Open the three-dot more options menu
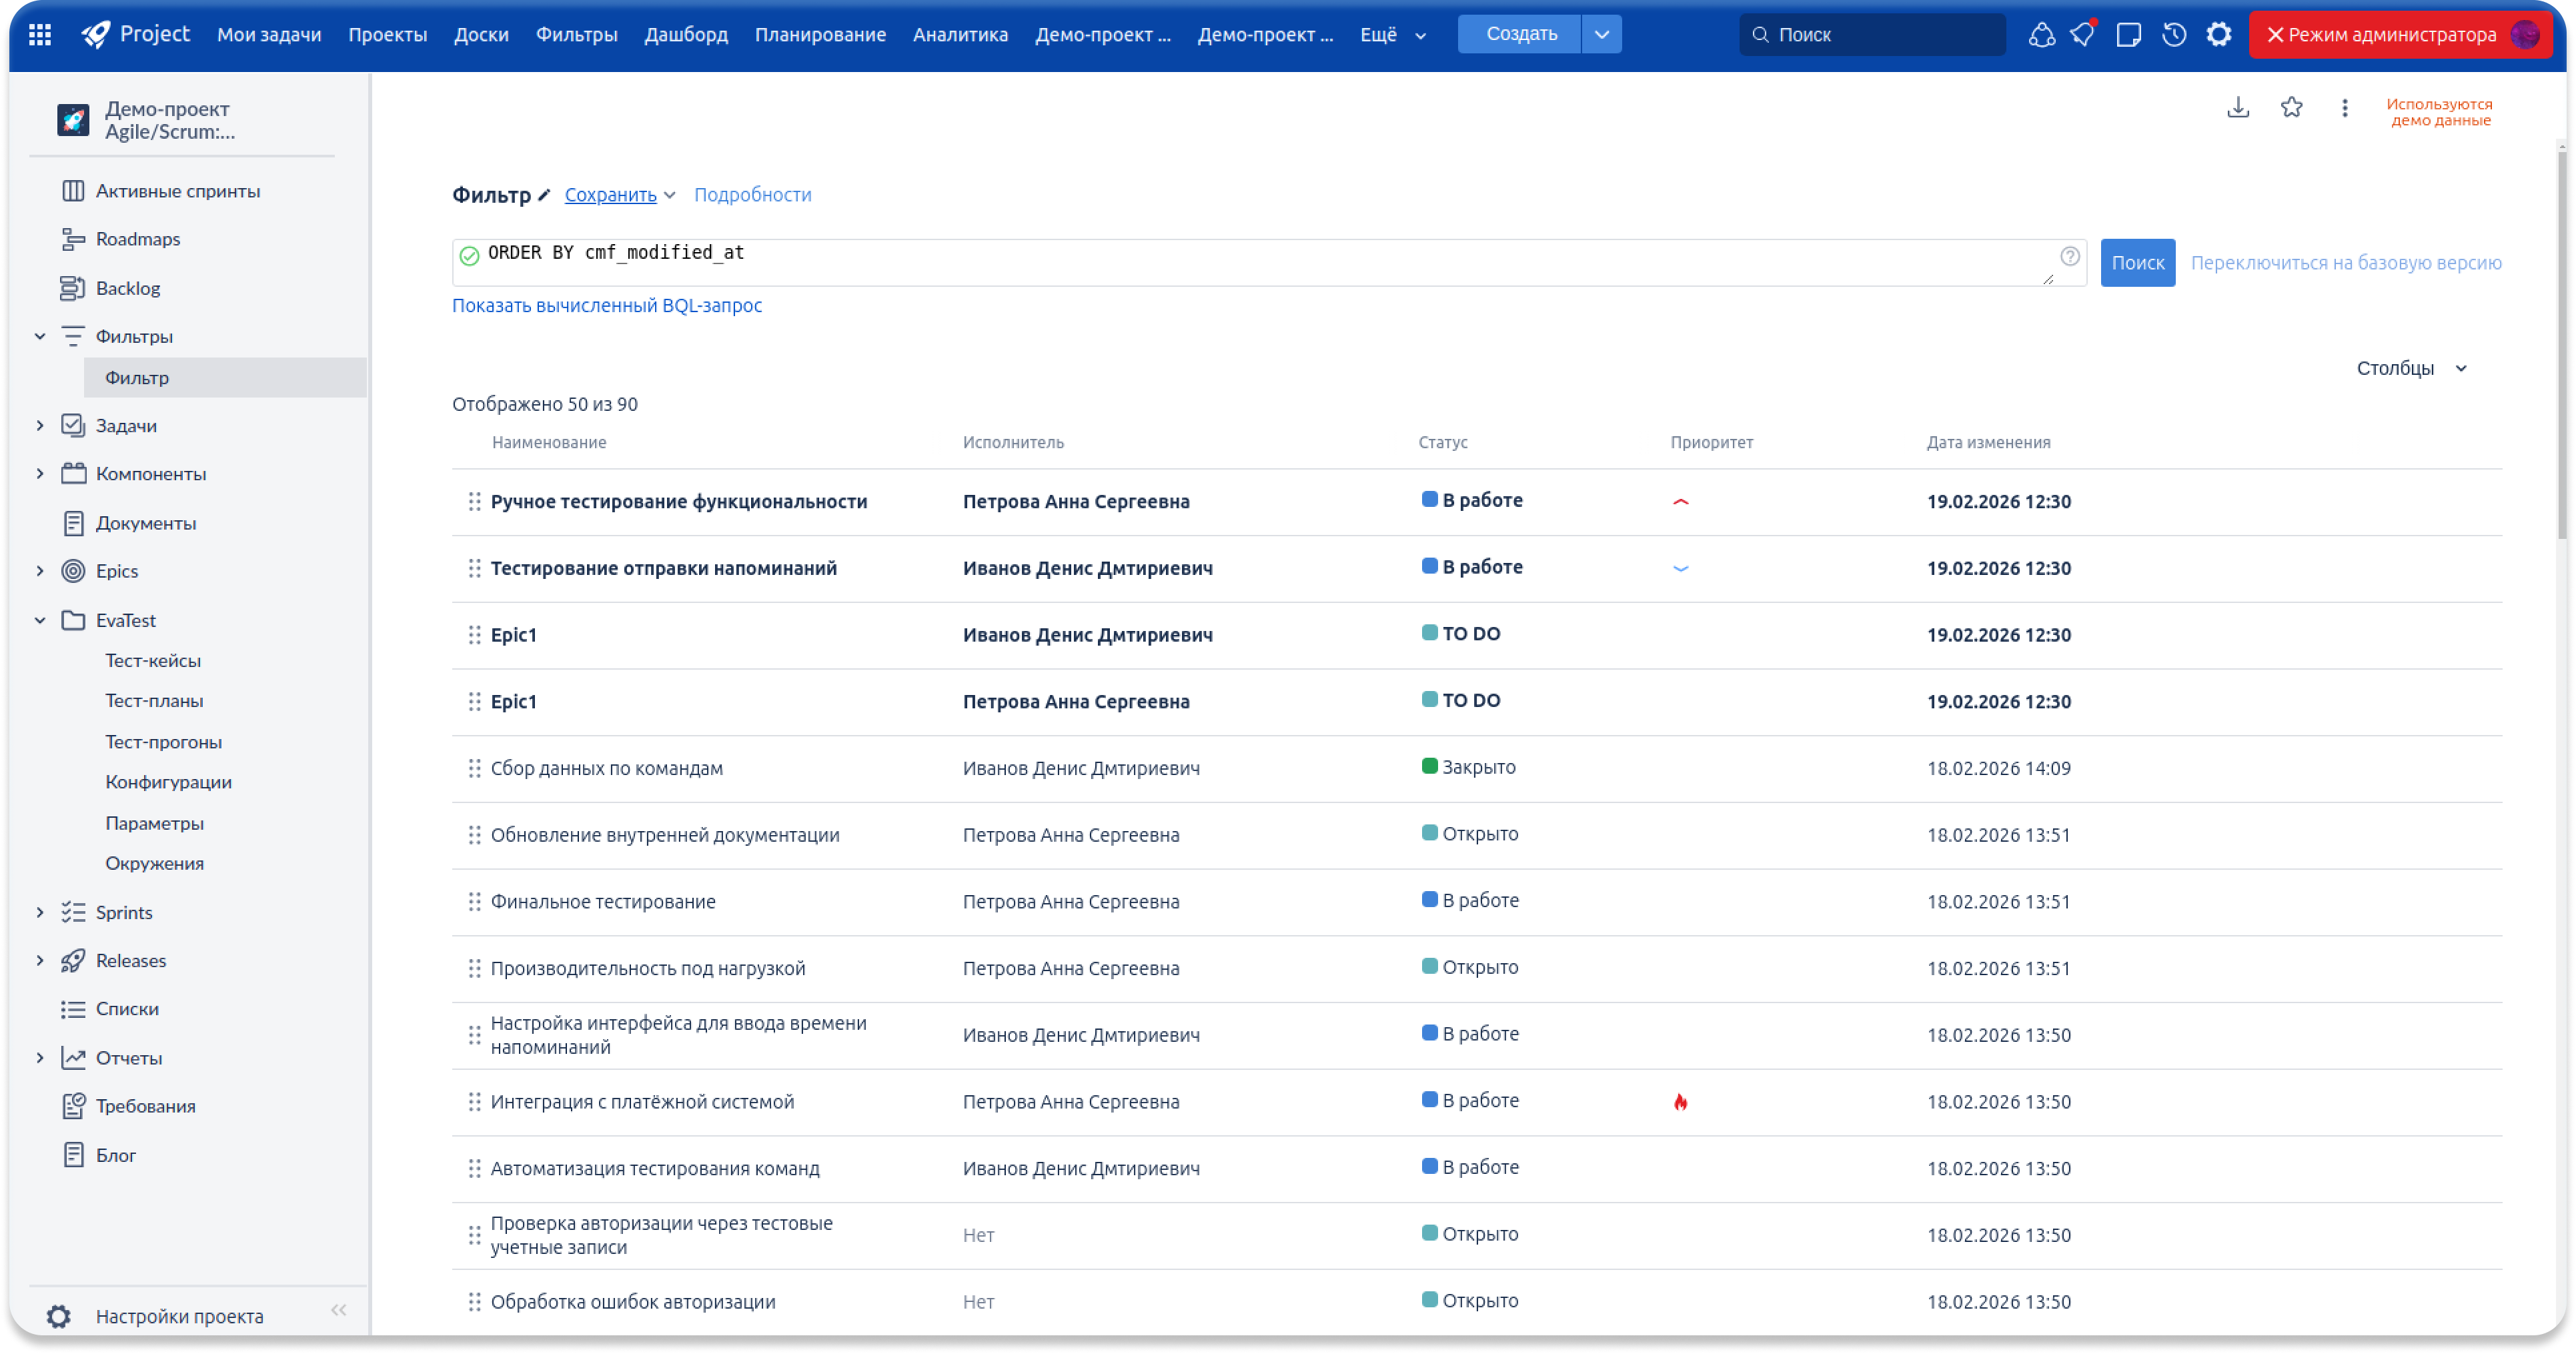 click(2344, 107)
